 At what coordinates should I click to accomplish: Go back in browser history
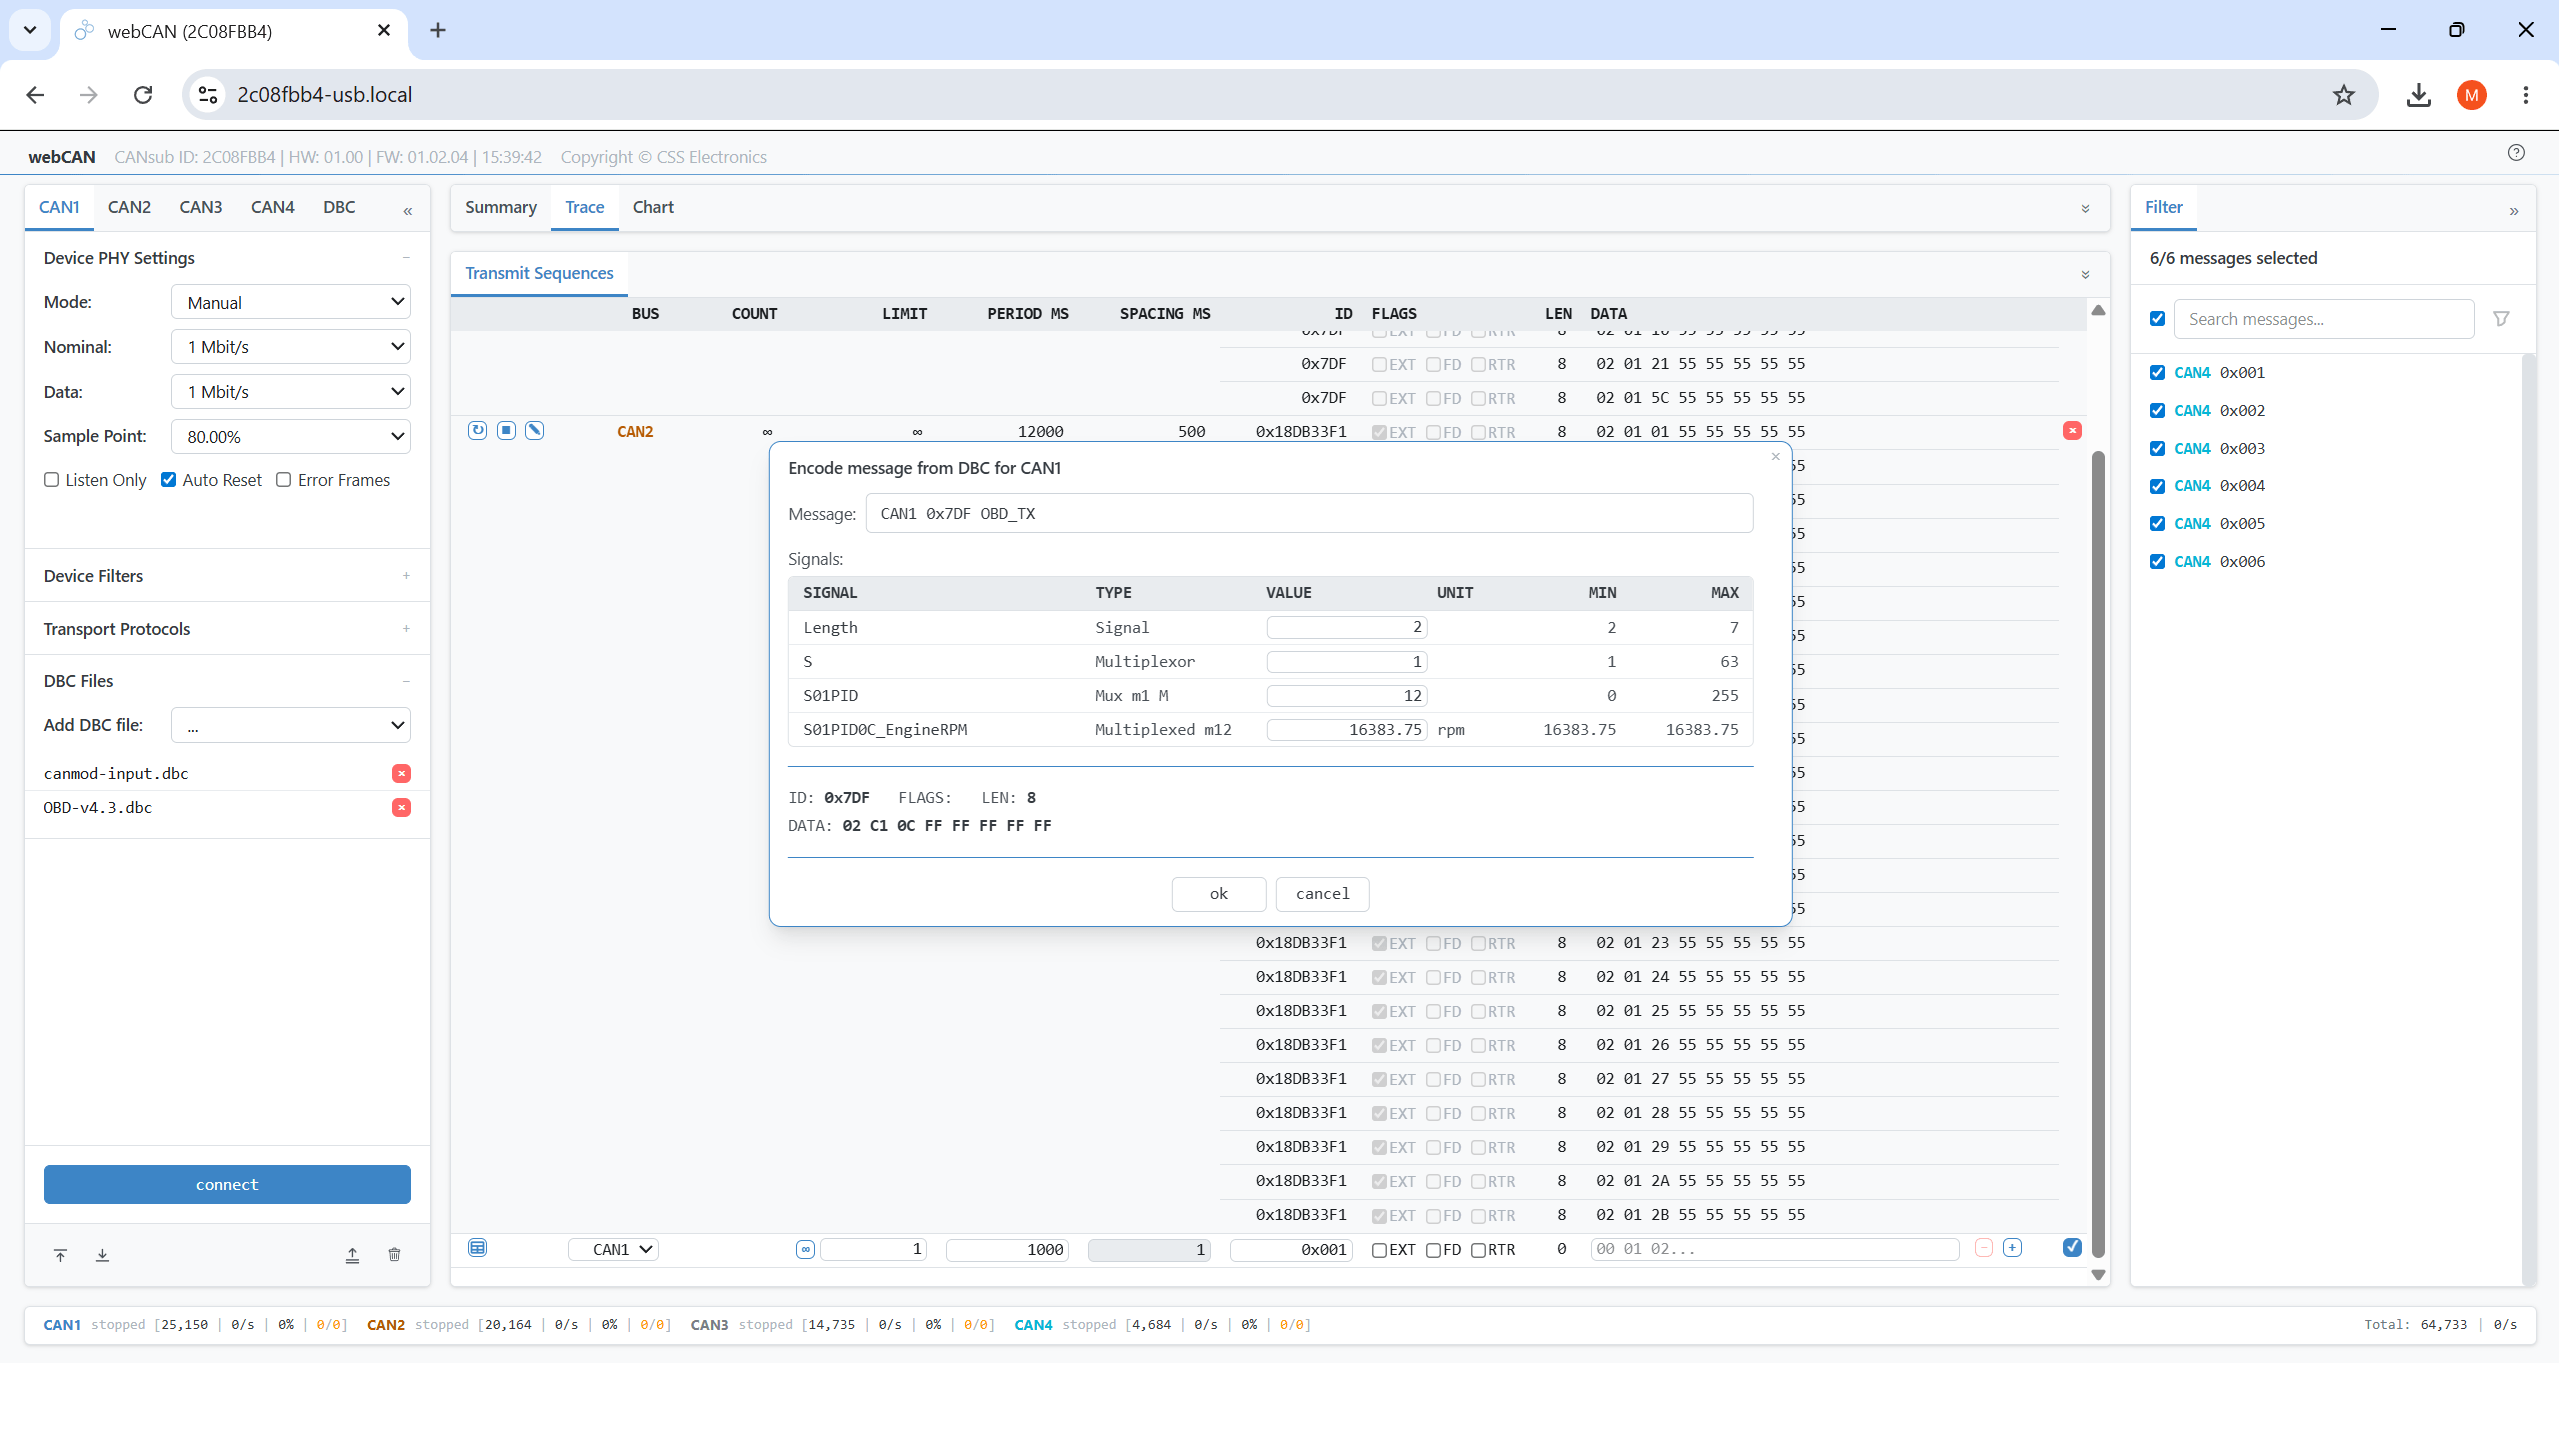pos(35,95)
